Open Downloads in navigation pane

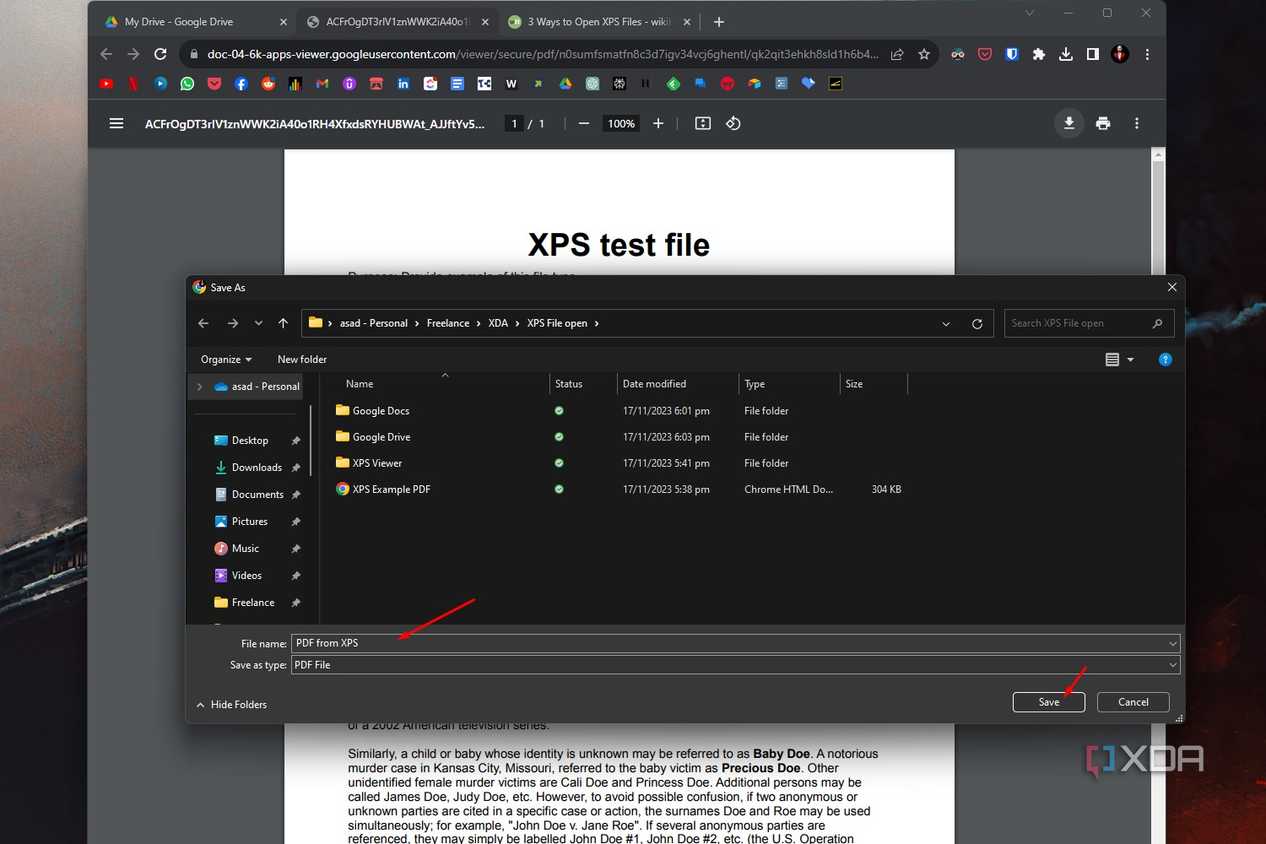click(256, 467)
